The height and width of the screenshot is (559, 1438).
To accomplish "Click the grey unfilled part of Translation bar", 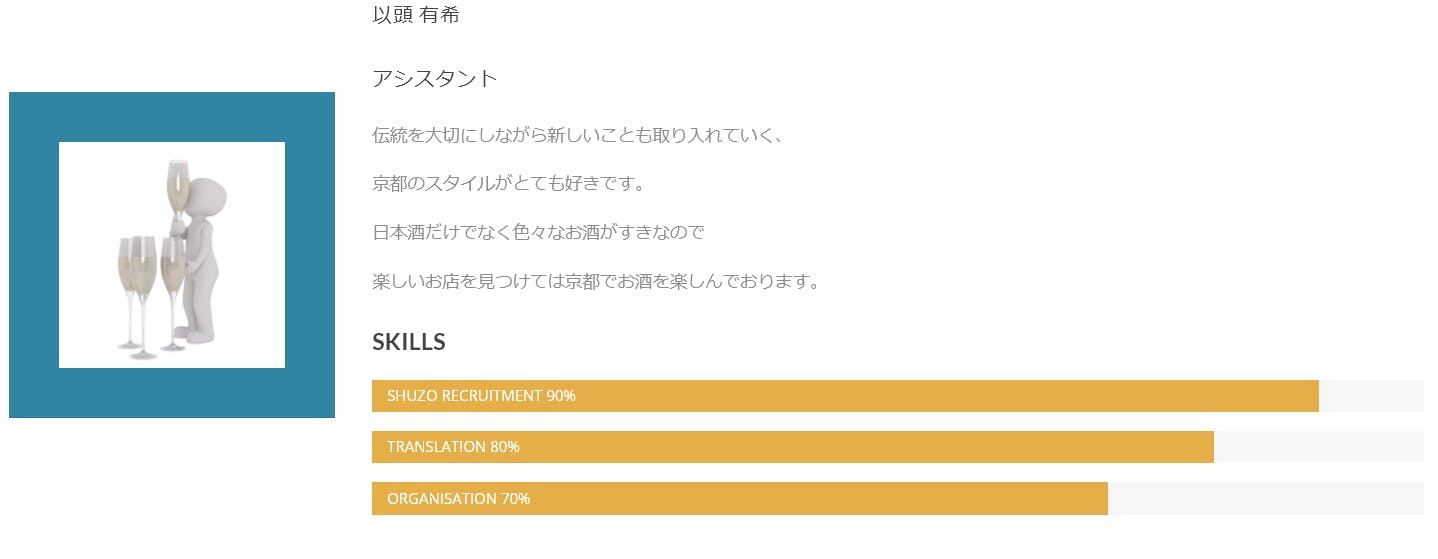I will pos(1318,447).
